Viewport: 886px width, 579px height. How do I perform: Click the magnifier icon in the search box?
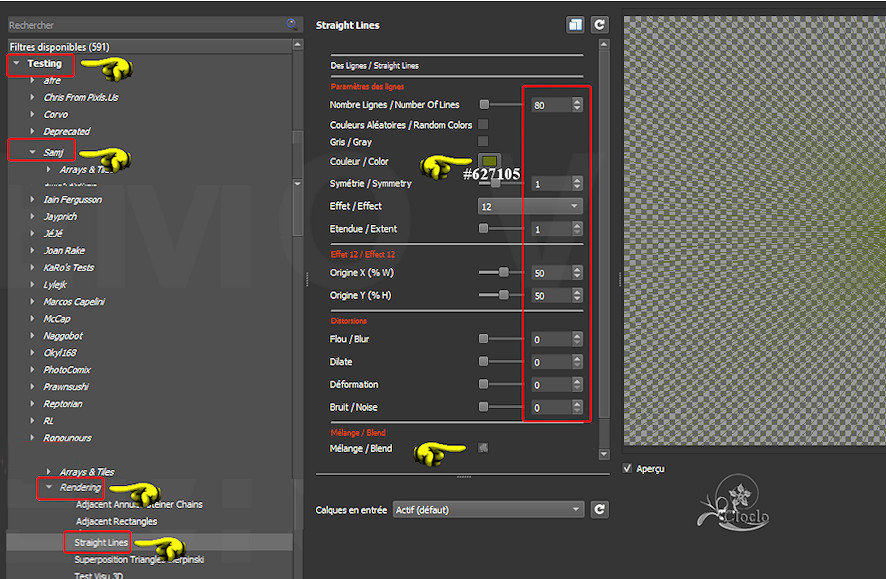pos(291,24)
